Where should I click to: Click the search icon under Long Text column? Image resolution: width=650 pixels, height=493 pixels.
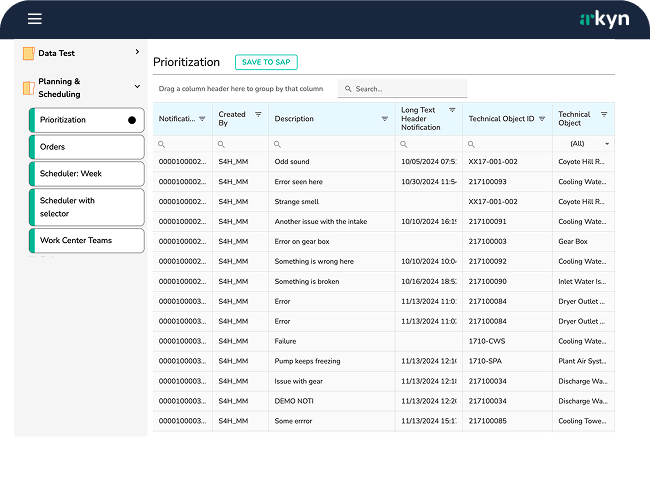[403, 144]
